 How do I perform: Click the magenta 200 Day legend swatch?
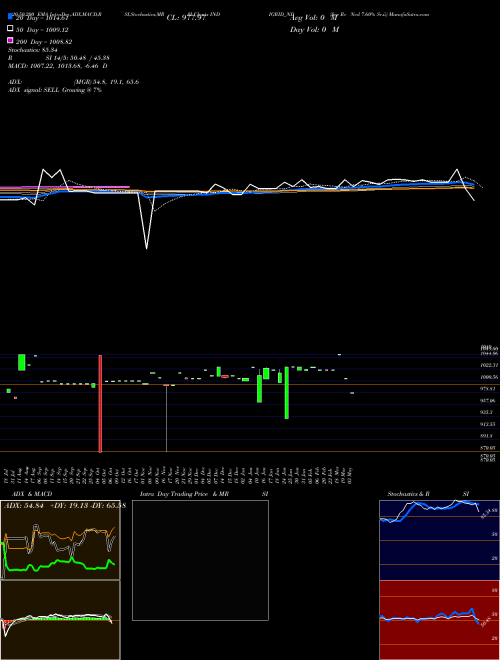tap(10, 40)
